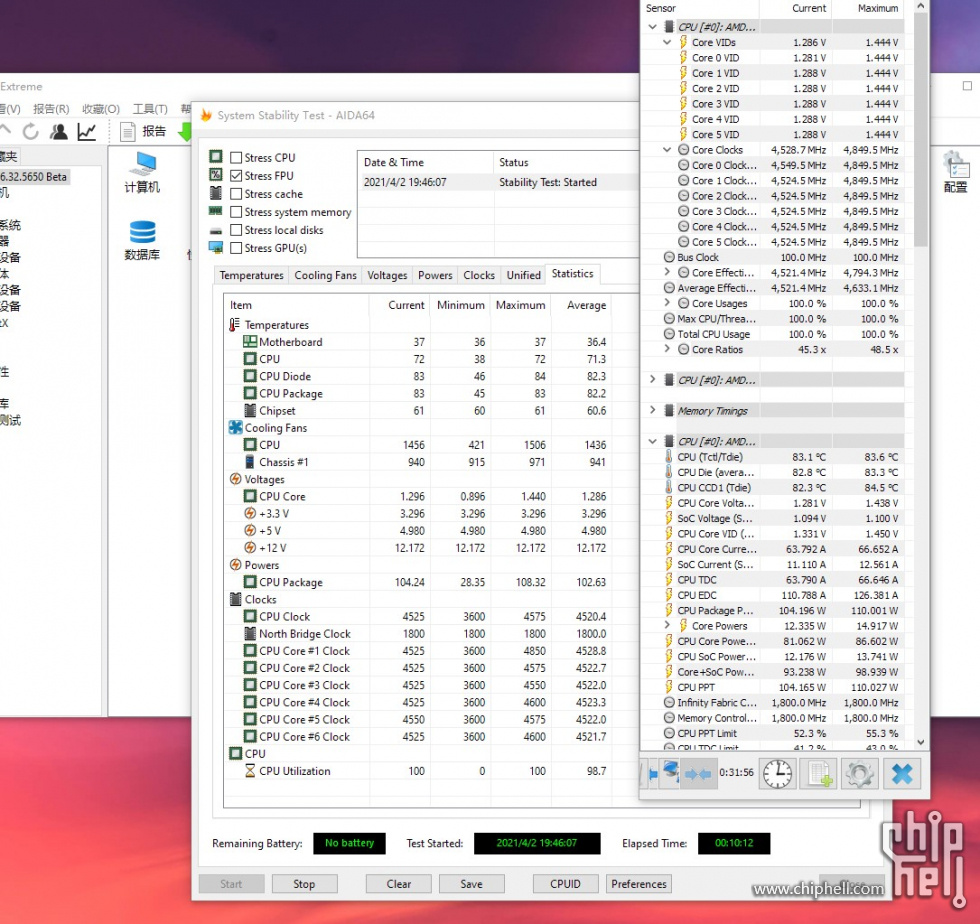Click the CPU Utilization hourglass icon
Image resolution: width=980 pixels, height=924 pixels.
(250, 771)
